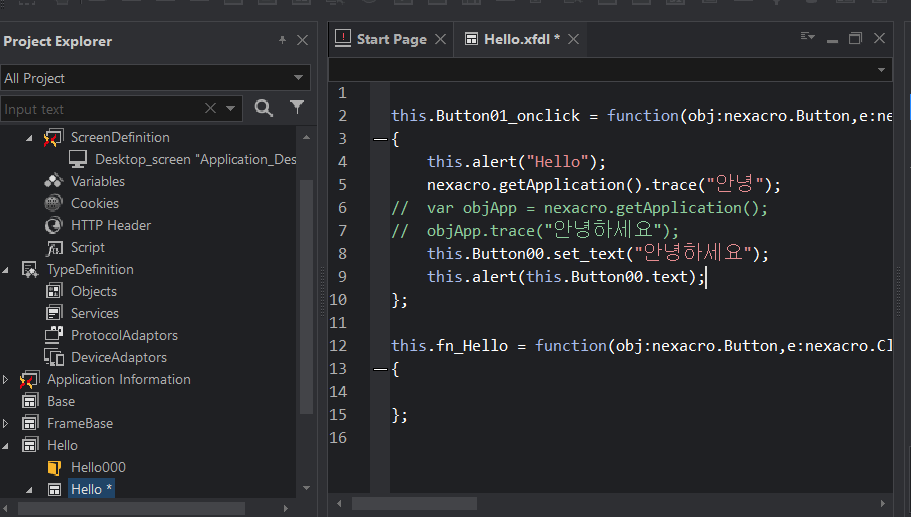Open HTTP Header tree item
Screen dimensions: 911x517
click(111, 225)
